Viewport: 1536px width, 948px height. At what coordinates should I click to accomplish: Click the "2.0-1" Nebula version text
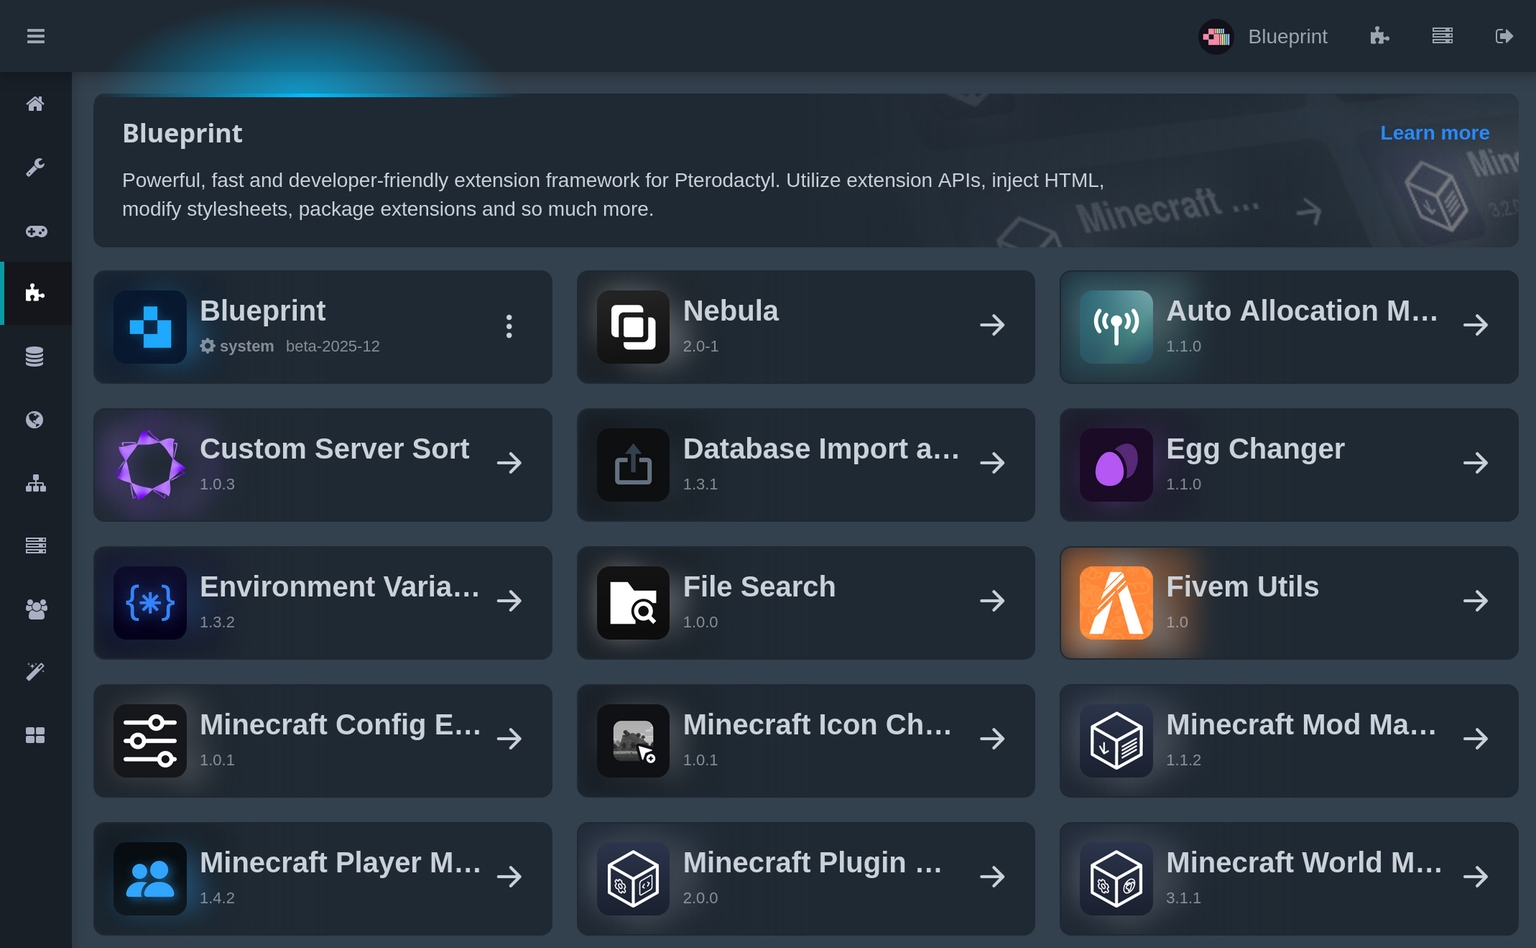pyautogui.click(x=701, y=346)
